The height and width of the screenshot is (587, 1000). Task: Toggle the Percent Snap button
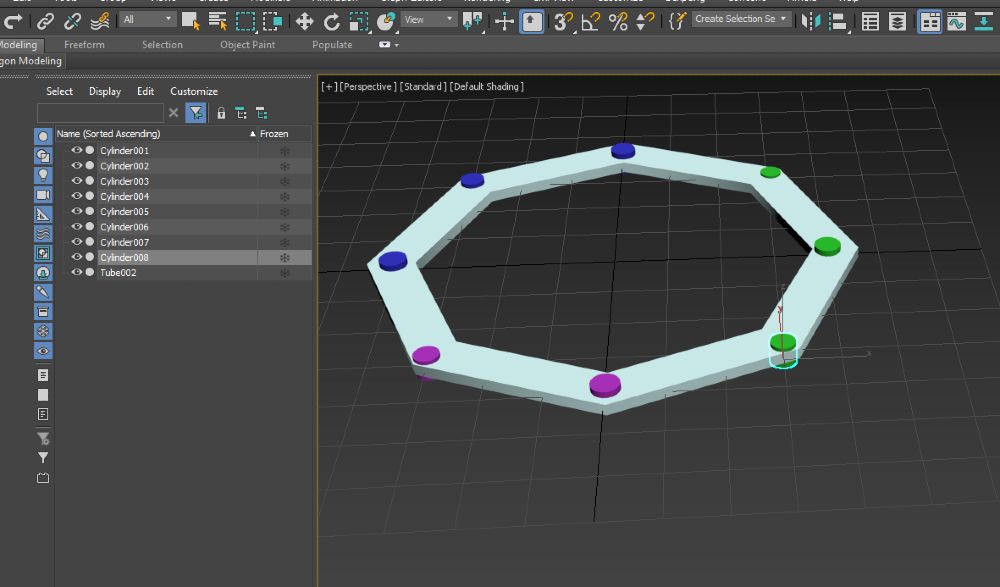pos(618,22)
